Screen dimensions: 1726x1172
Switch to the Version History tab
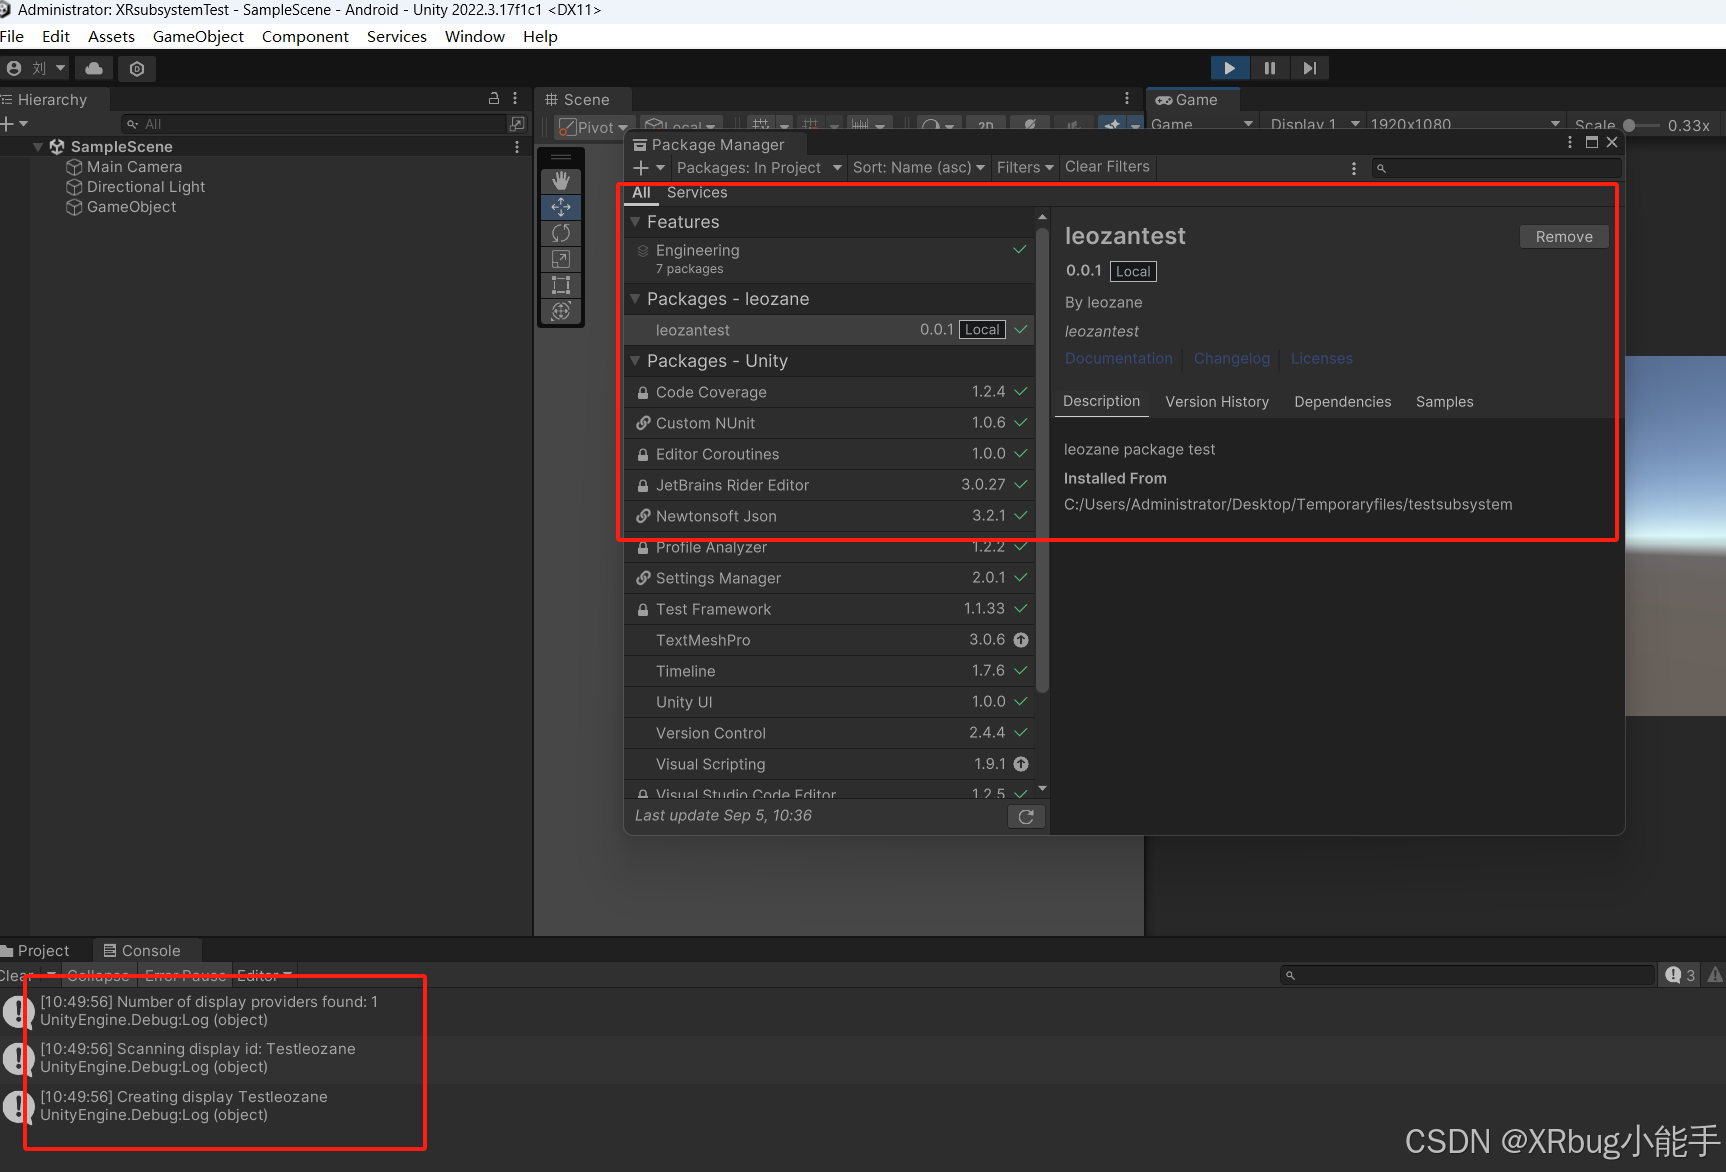(1217, 402)
